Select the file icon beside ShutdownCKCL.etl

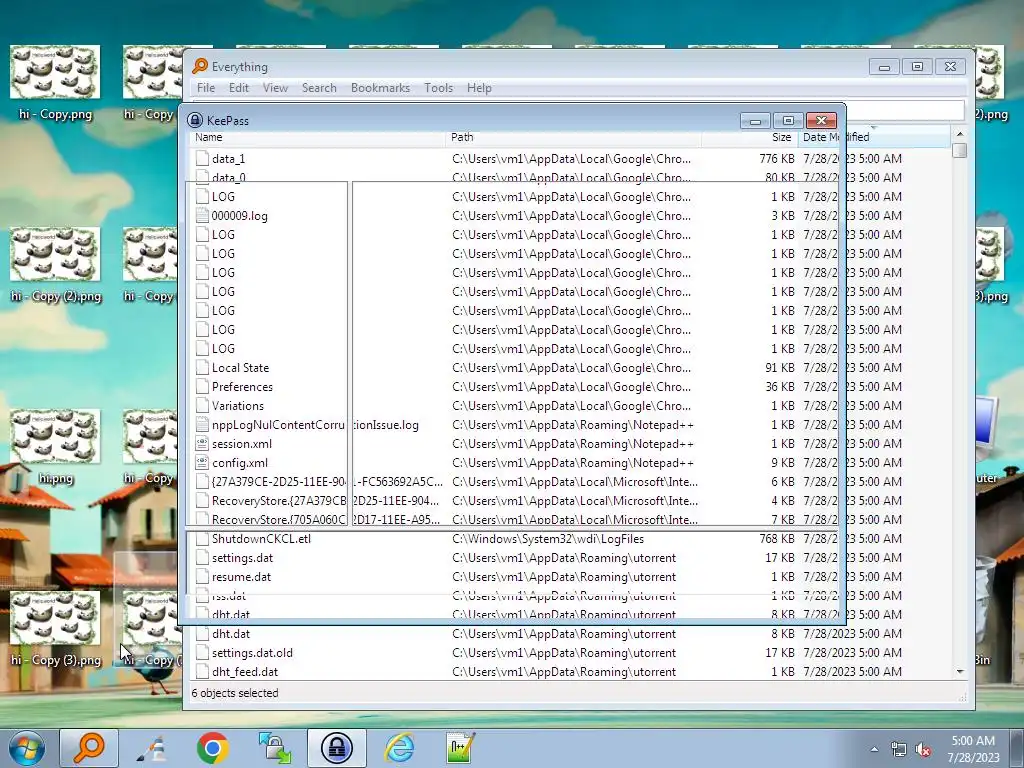tap(202, 539)
